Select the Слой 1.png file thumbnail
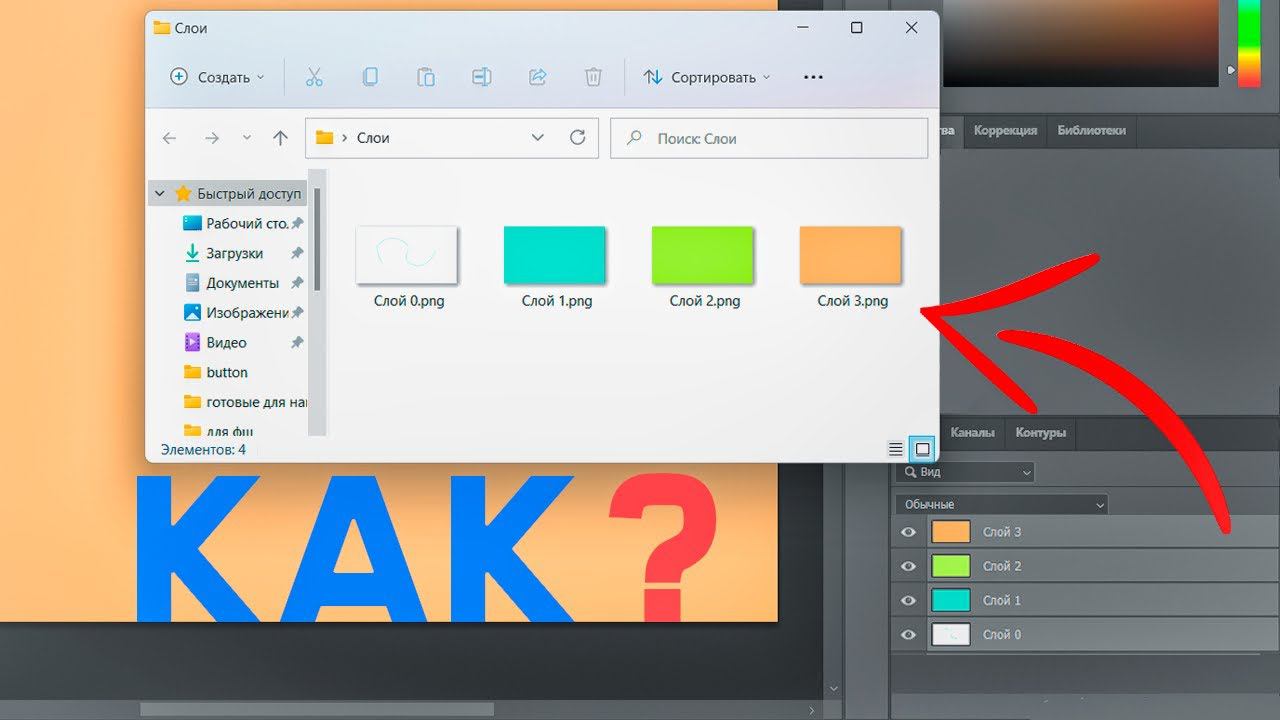The width and height of the screenshot is (1280, 720). pos(555,255)
